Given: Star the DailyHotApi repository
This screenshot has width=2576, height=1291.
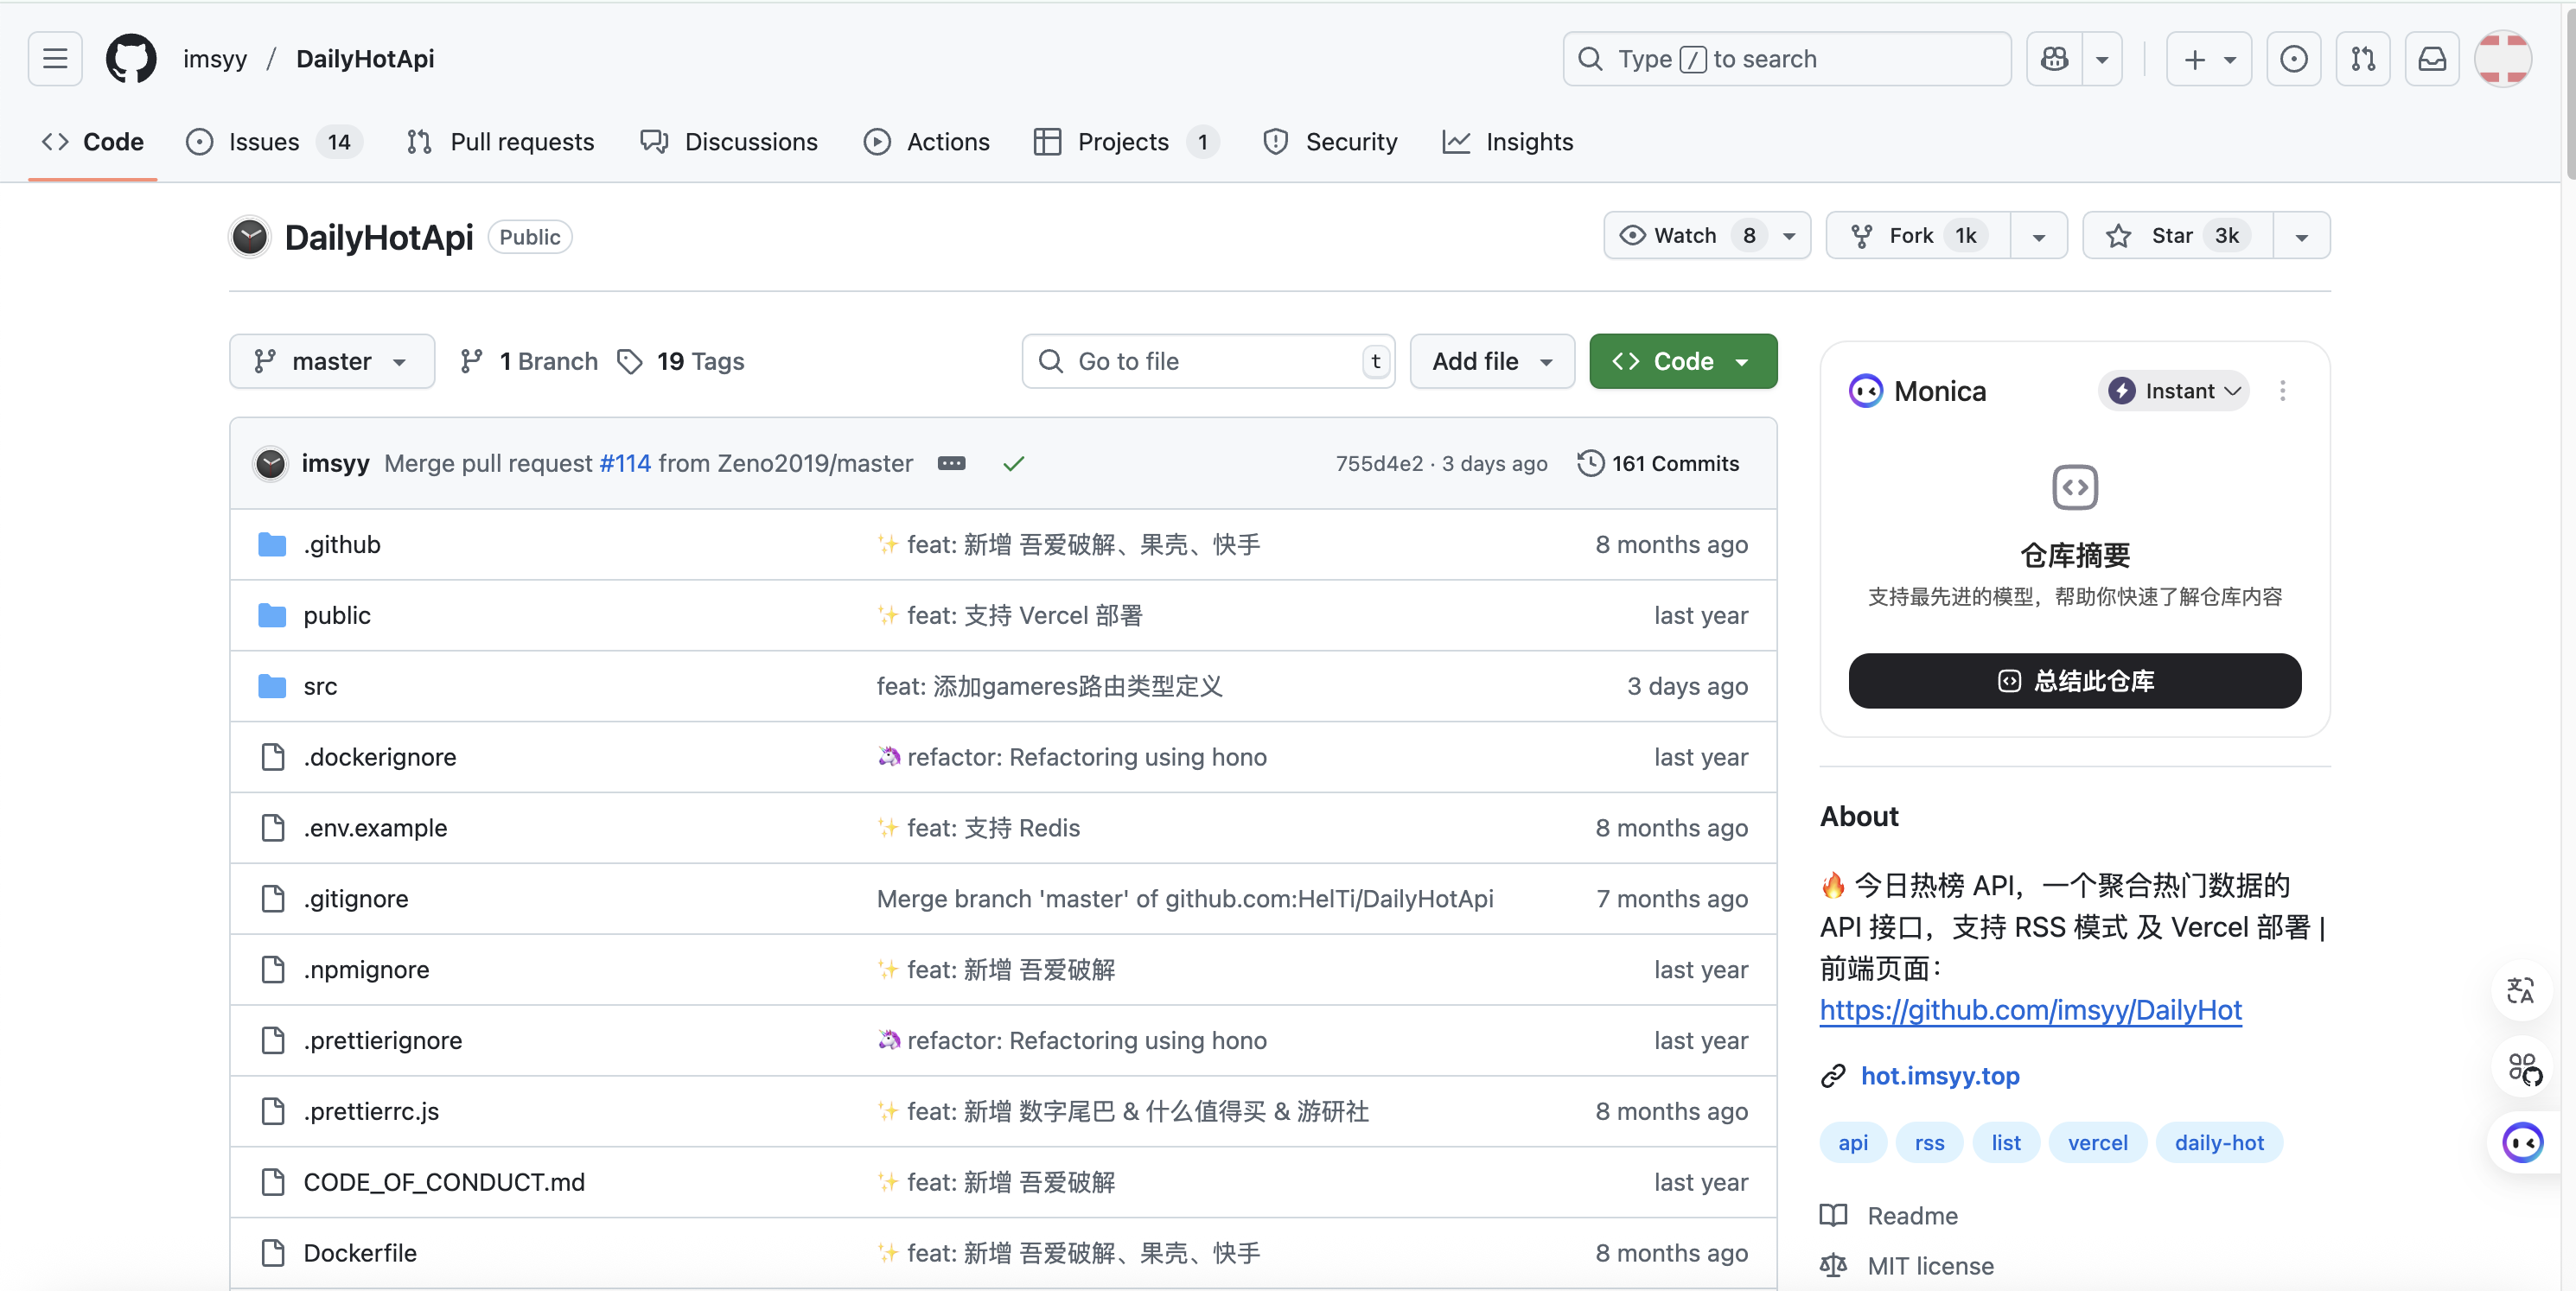Looking at the screenshot, I should click(x=2178, y=235).
